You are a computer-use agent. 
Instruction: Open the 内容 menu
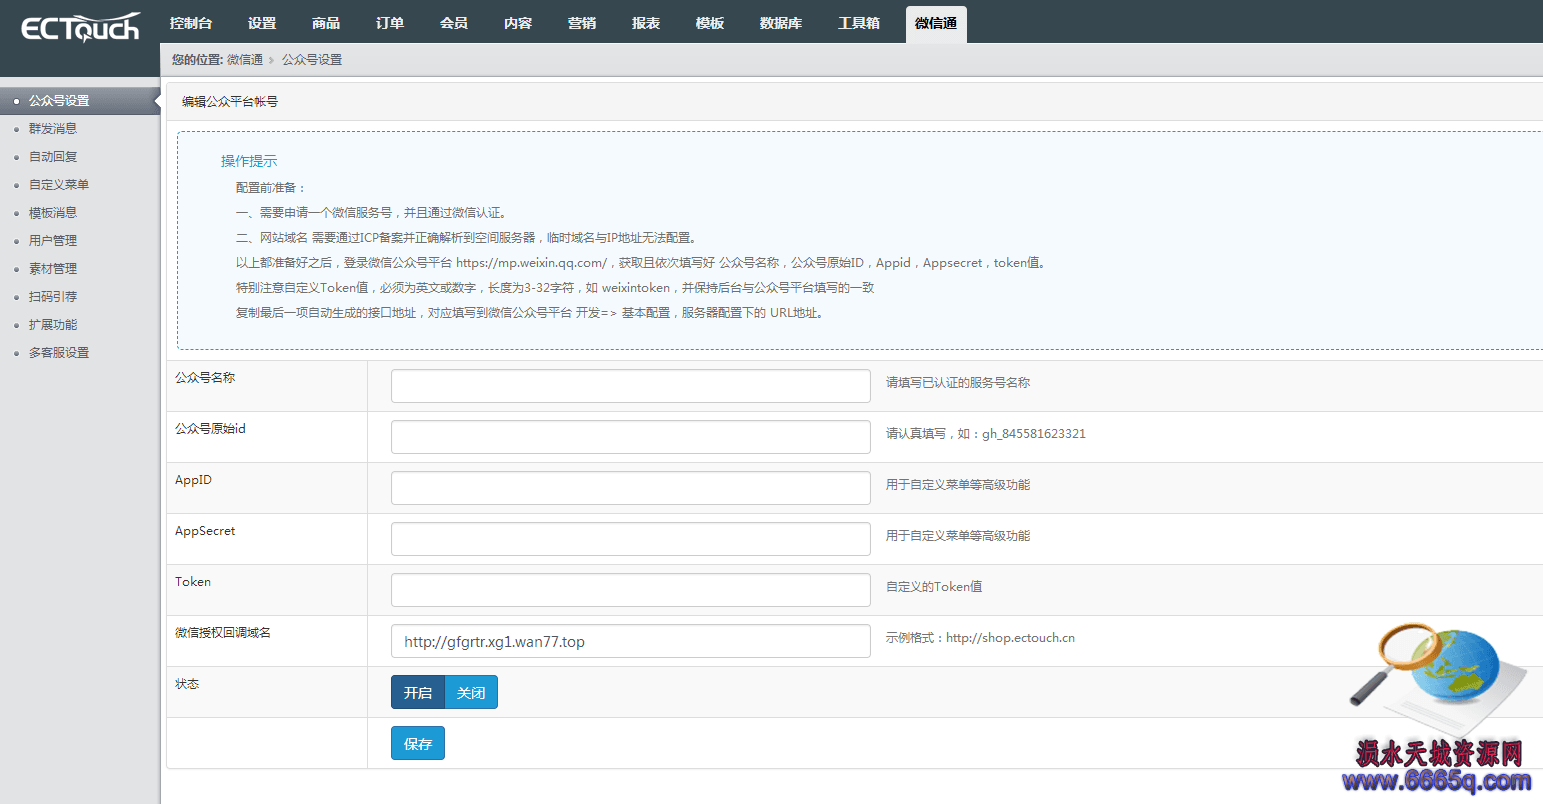click(x=518, y=23)
